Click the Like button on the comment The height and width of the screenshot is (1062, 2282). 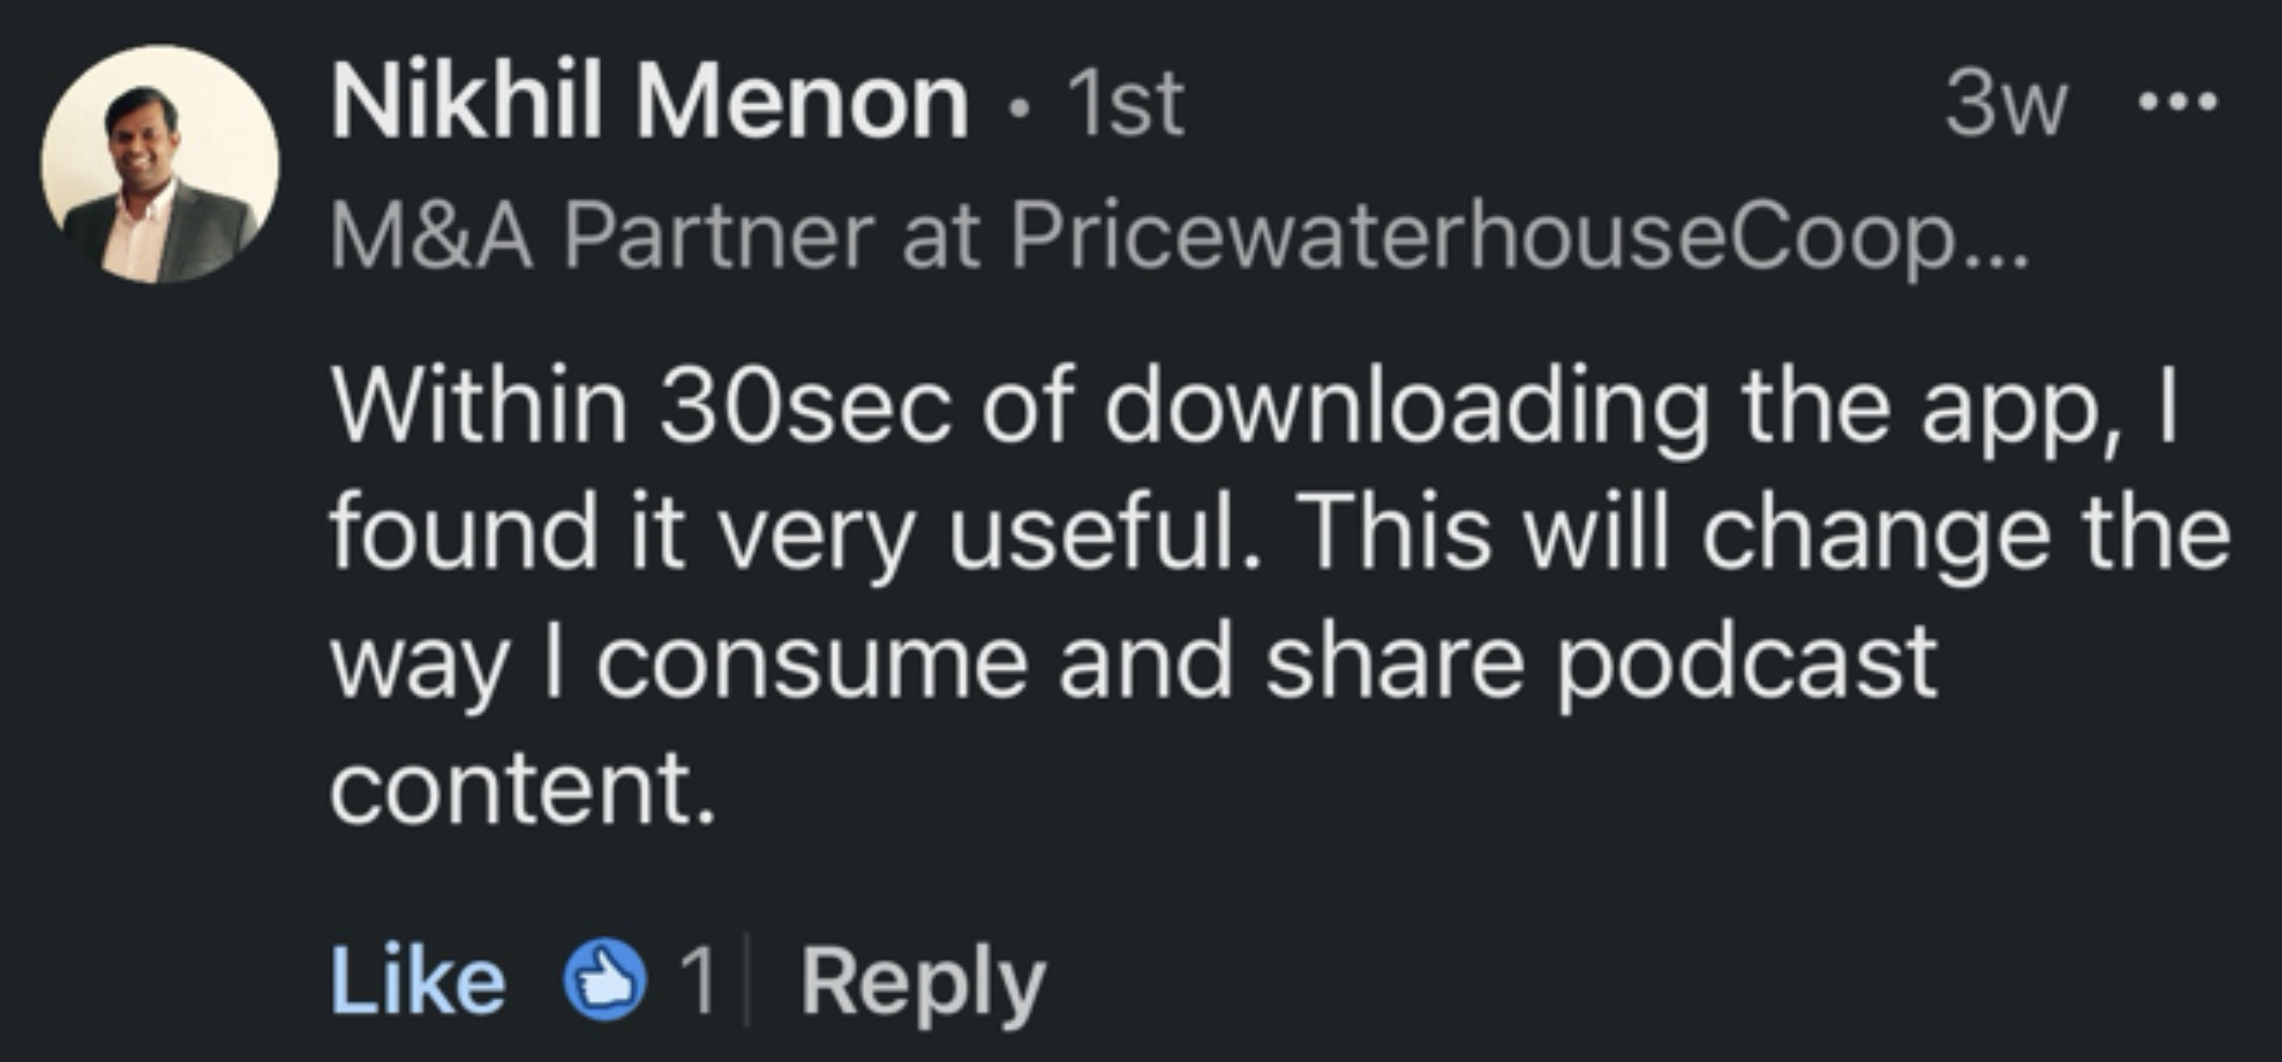418,982
